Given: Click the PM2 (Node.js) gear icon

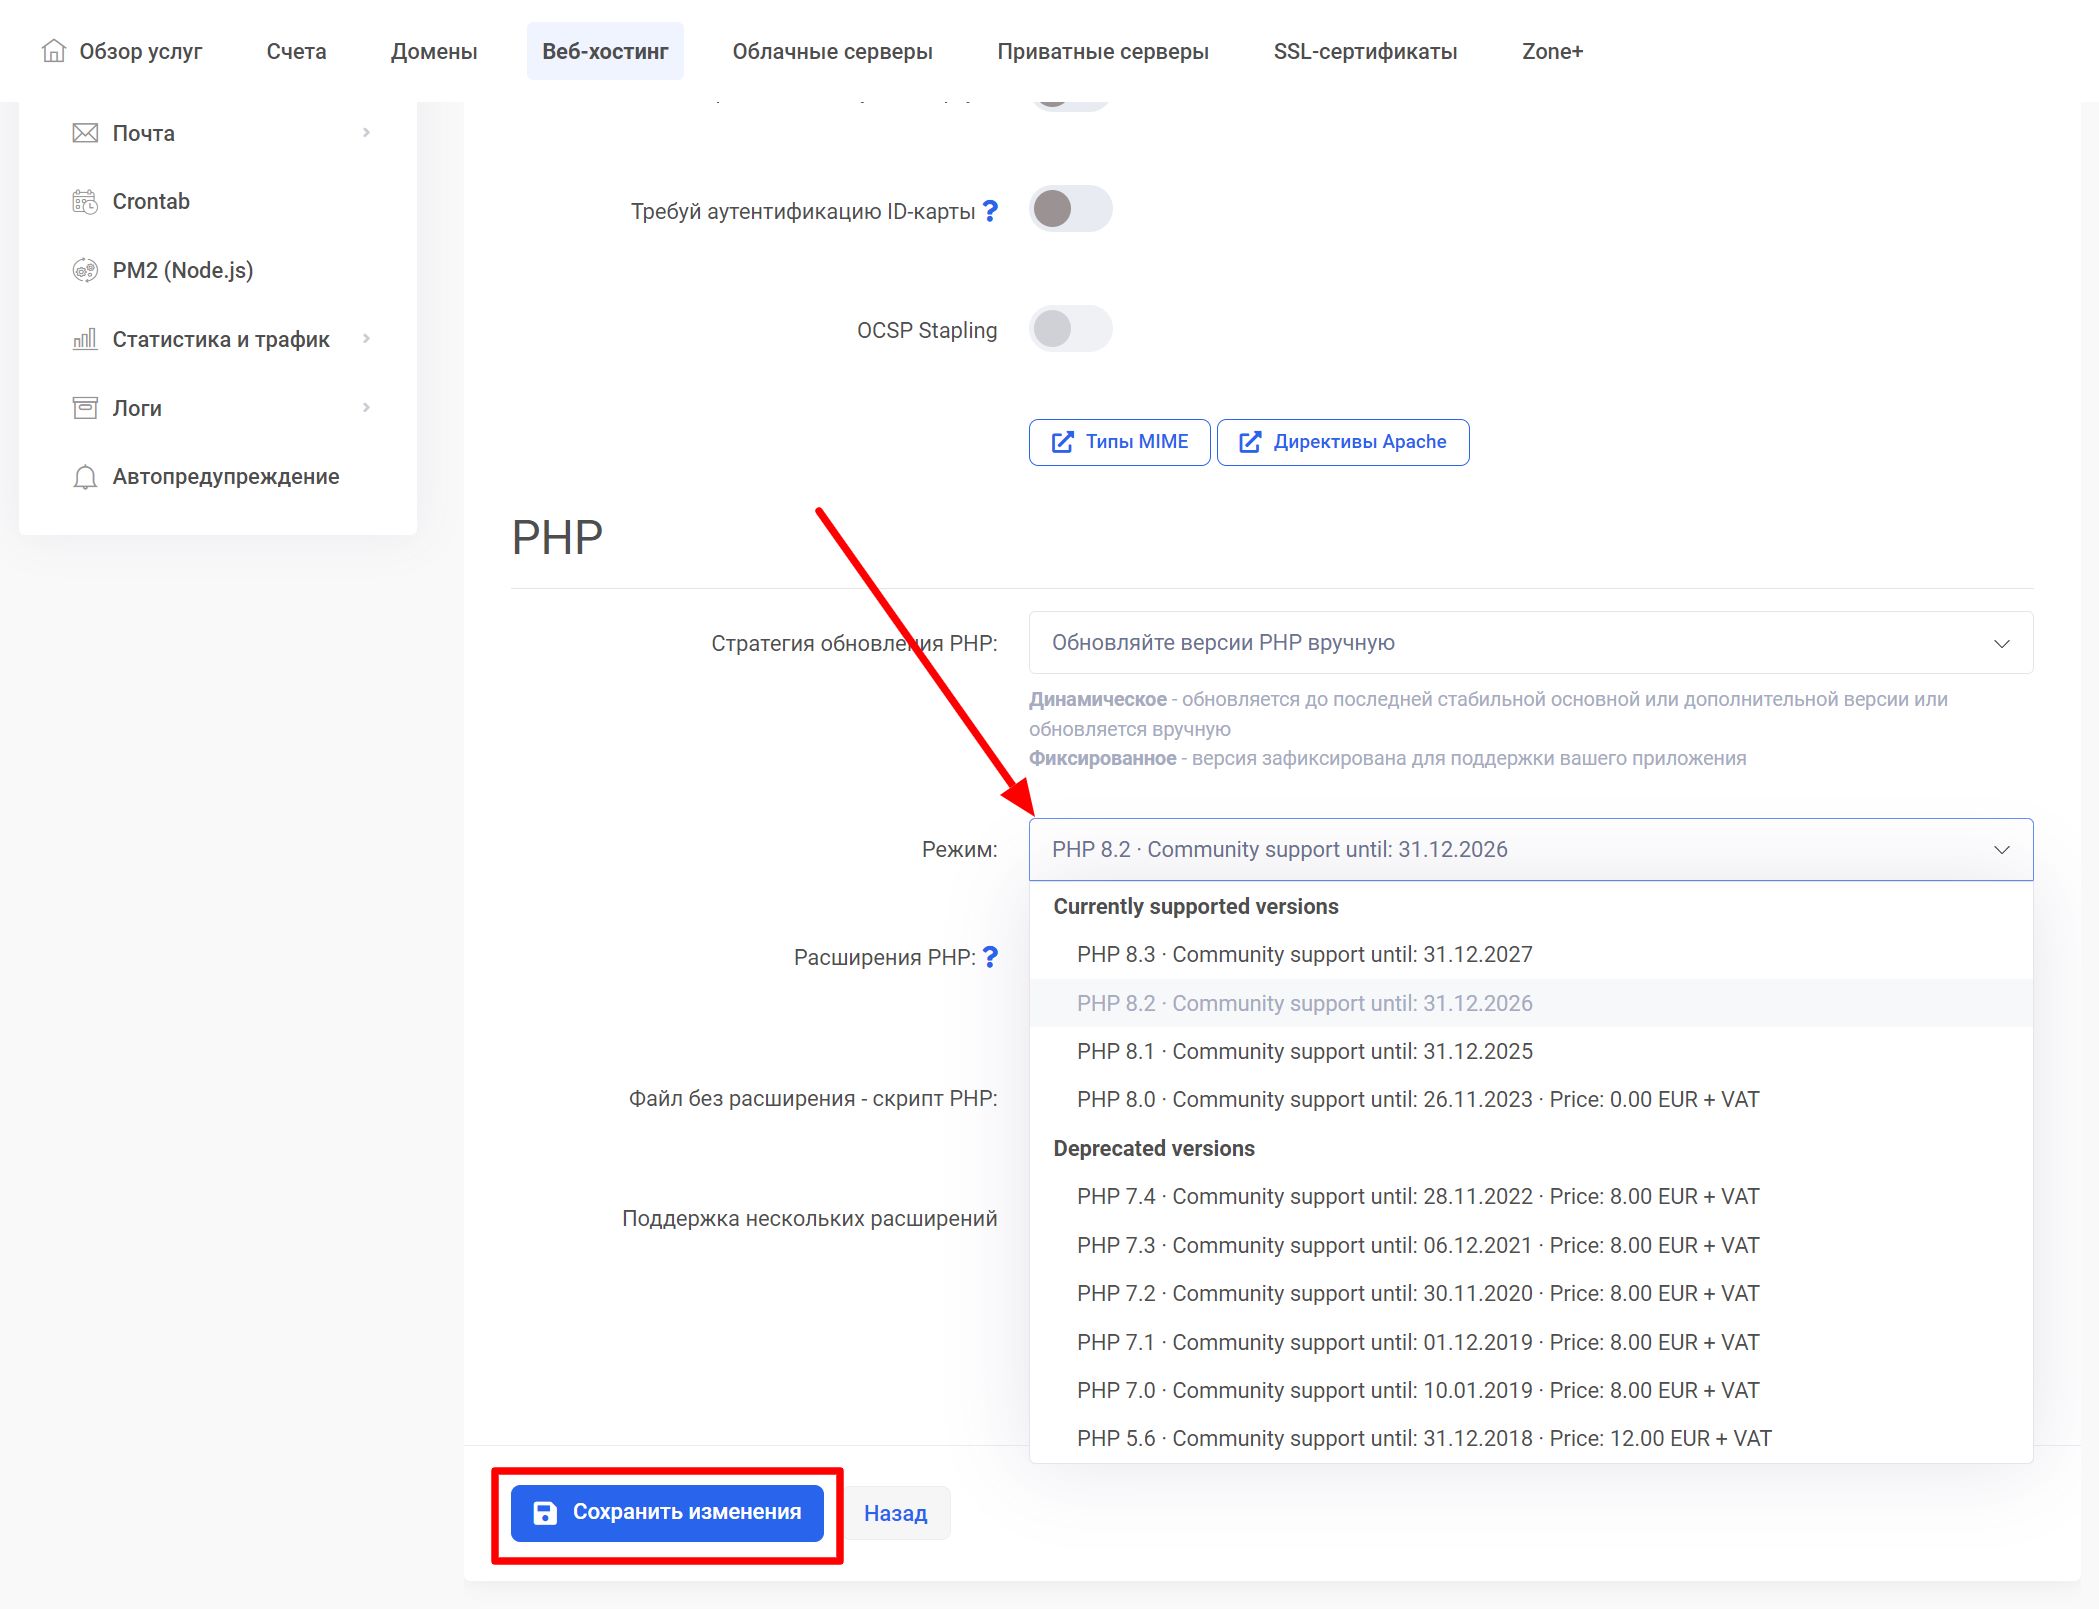Looking at the screenshot, I should 85,270.
